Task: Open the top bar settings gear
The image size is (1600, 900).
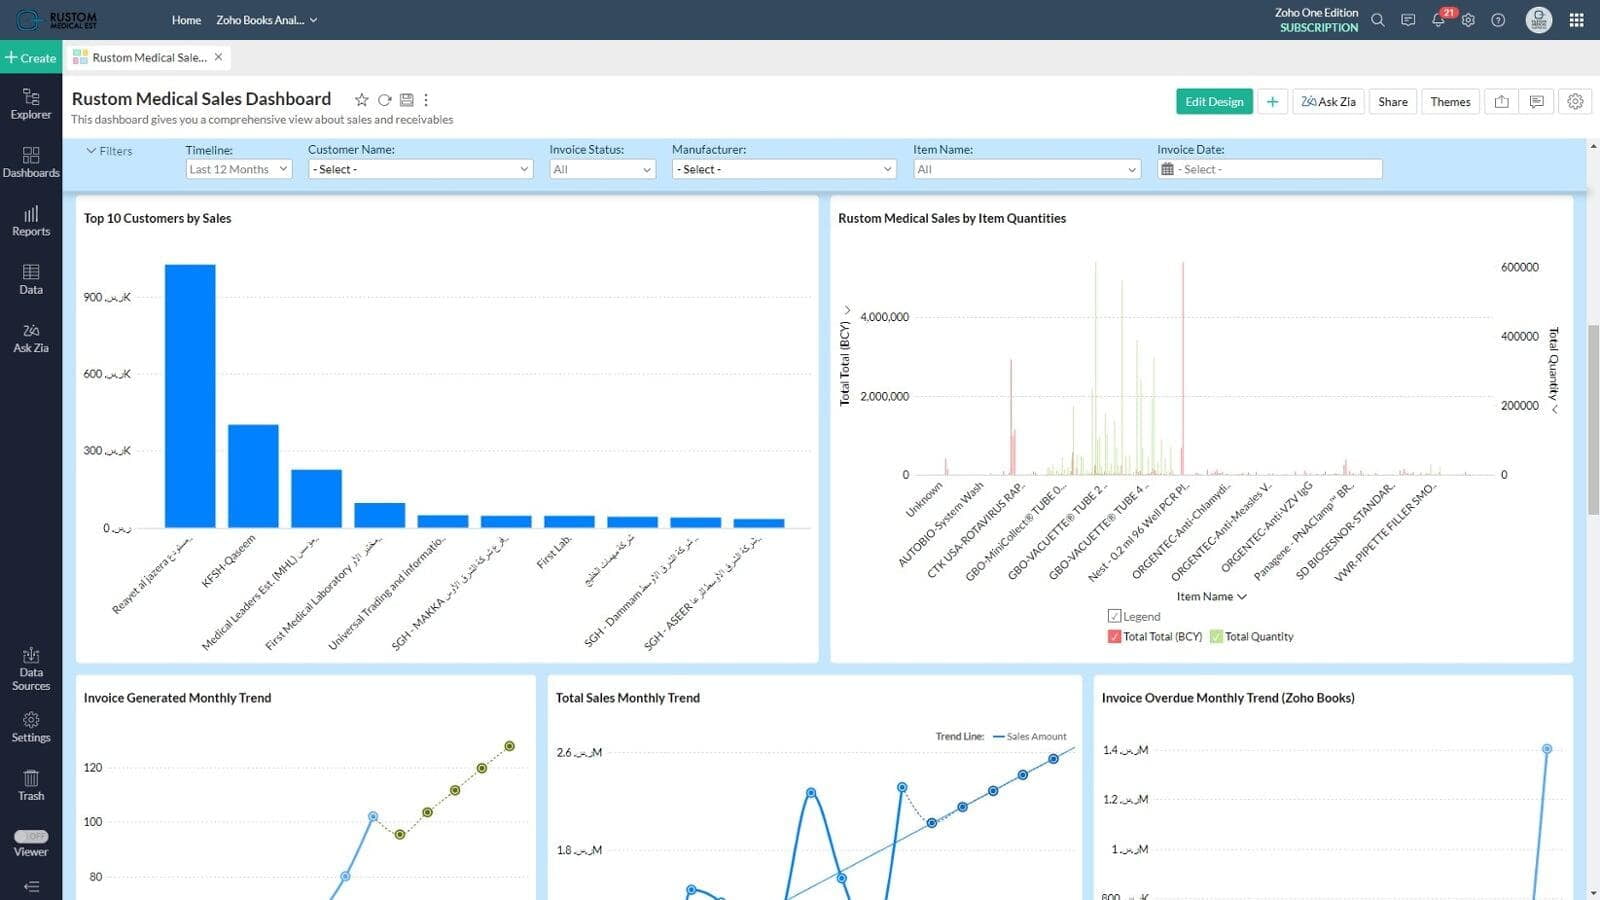Action: 1468,20
